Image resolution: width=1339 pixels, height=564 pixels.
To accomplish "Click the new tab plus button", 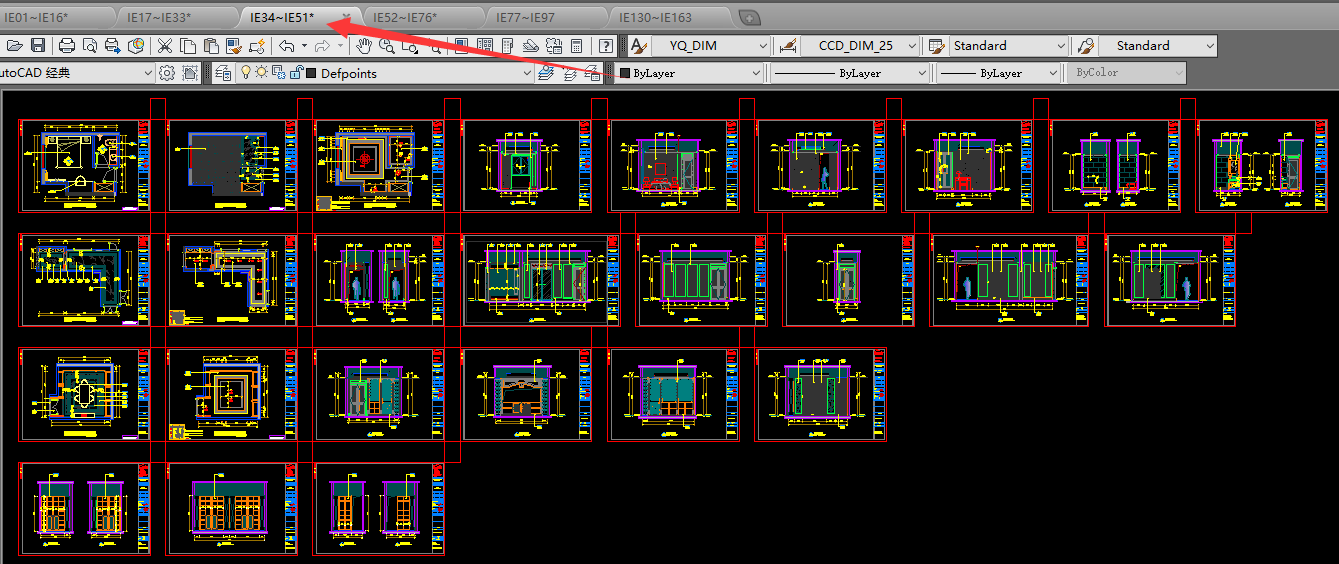I will (749, 18).
